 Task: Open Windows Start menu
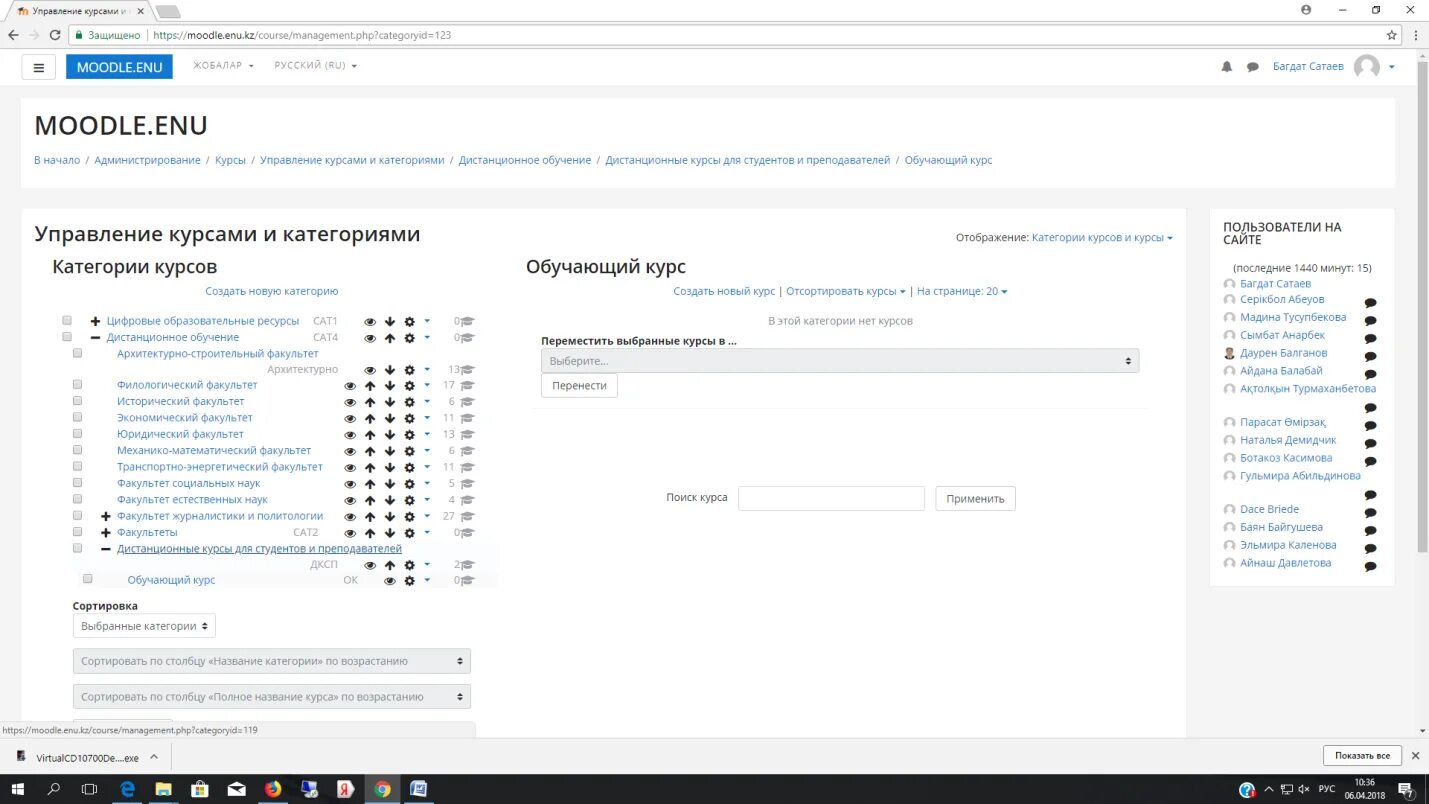click(x=18, y=789)
